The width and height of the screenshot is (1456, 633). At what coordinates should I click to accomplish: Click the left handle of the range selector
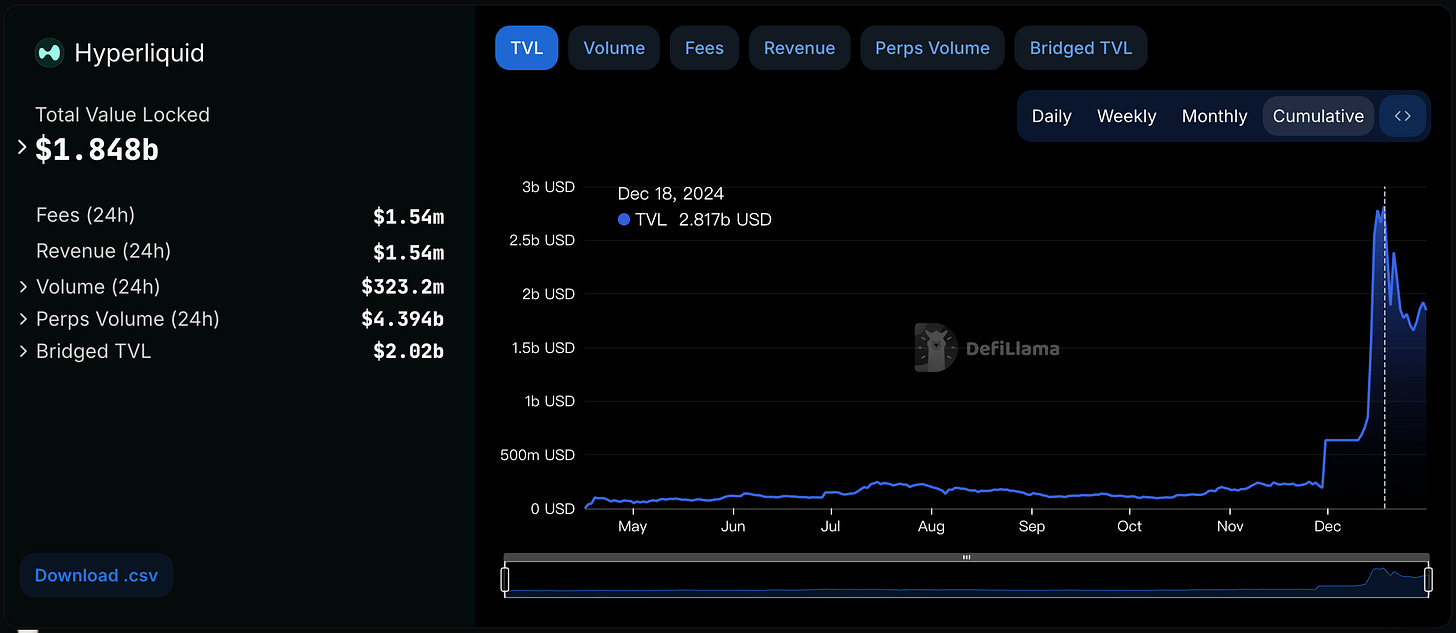point(506,578)
